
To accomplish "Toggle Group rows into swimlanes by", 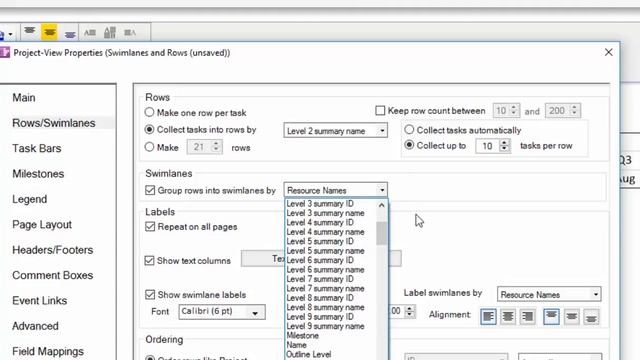I will tap(150, 190).
